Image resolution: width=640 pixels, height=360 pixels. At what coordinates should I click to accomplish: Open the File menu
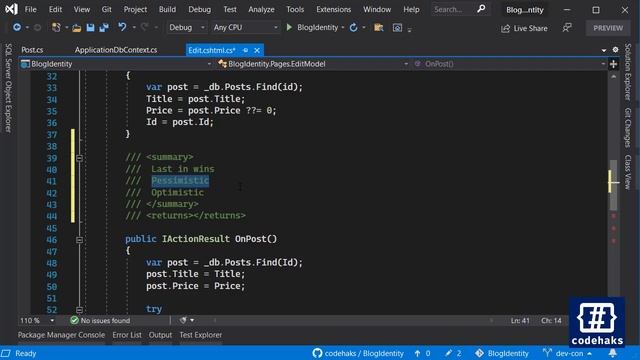click(x=31, y=9)
